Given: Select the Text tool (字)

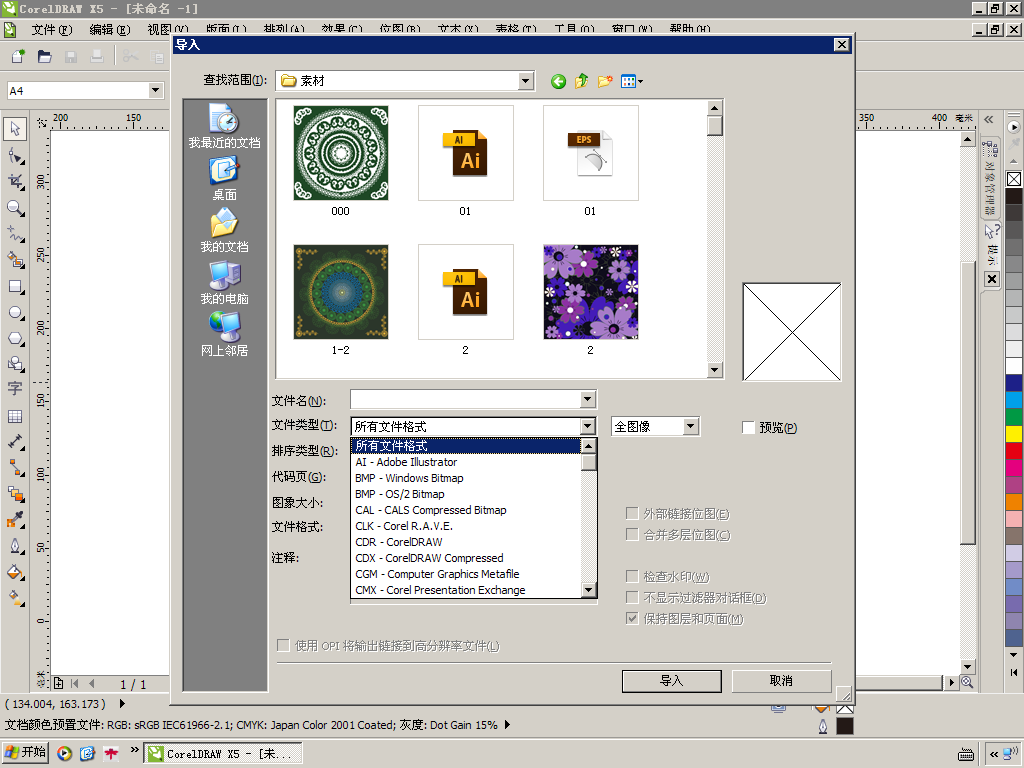Looking at the screenshot, I should (15, 389).
